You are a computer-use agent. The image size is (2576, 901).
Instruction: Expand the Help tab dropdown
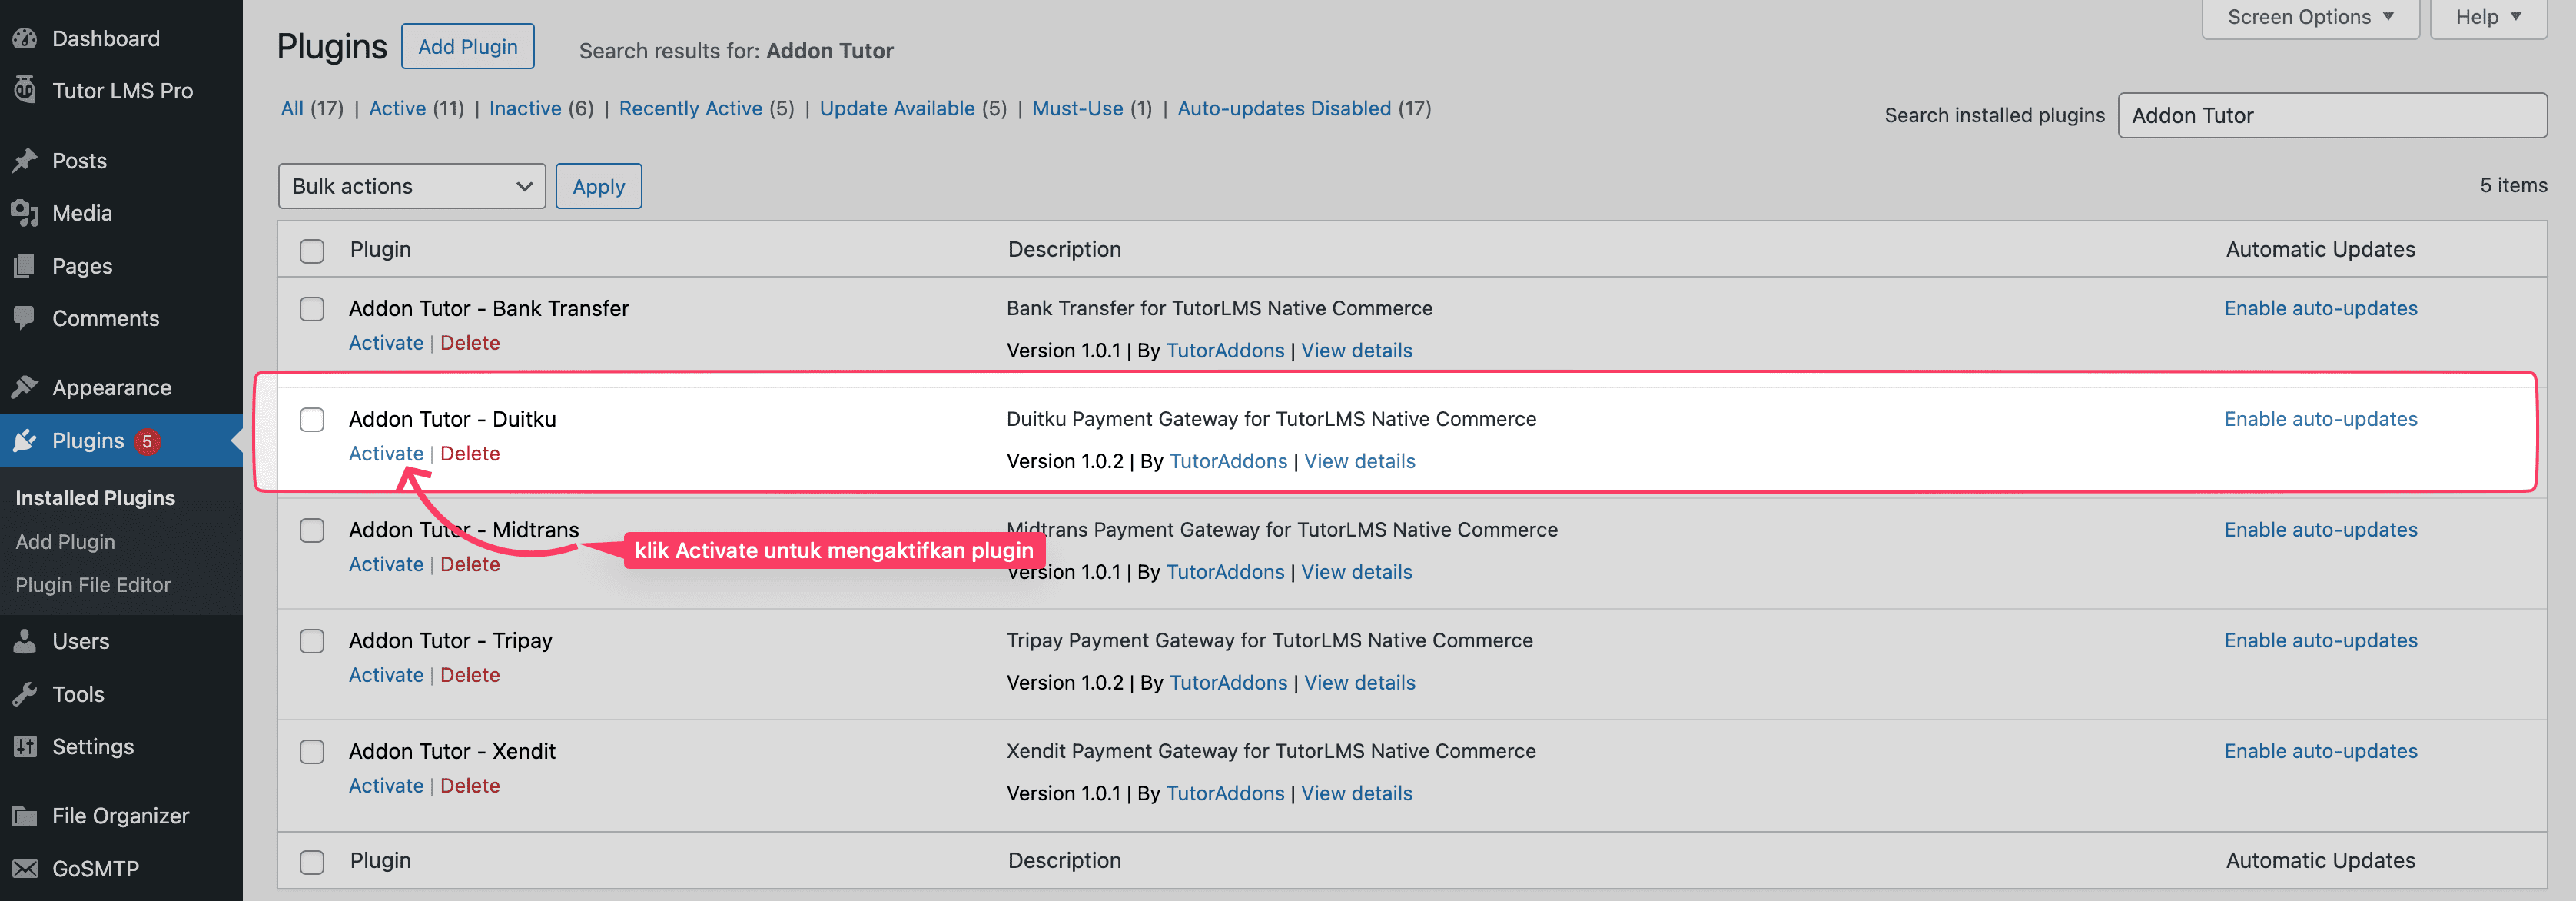coord(2487,17)
